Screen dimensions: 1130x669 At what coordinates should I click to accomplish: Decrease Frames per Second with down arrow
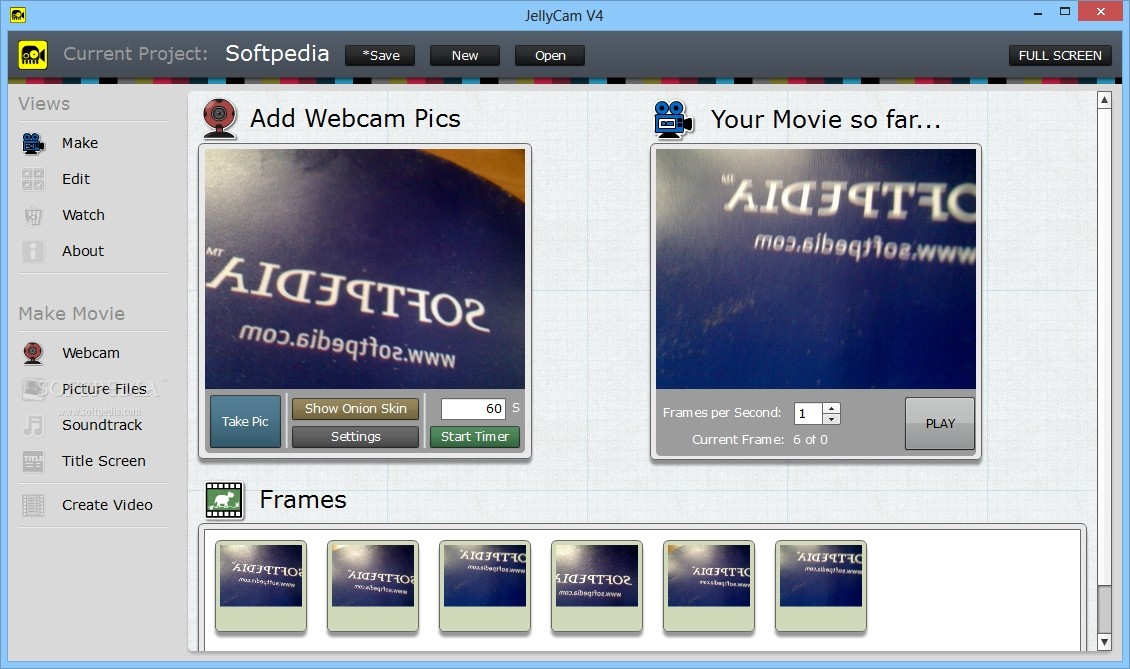click(832, 419)
